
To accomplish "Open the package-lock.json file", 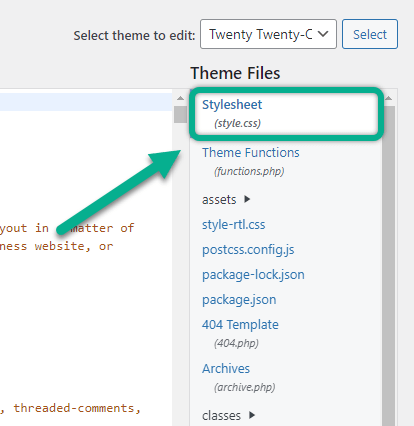I will click(x=253, y=275).
